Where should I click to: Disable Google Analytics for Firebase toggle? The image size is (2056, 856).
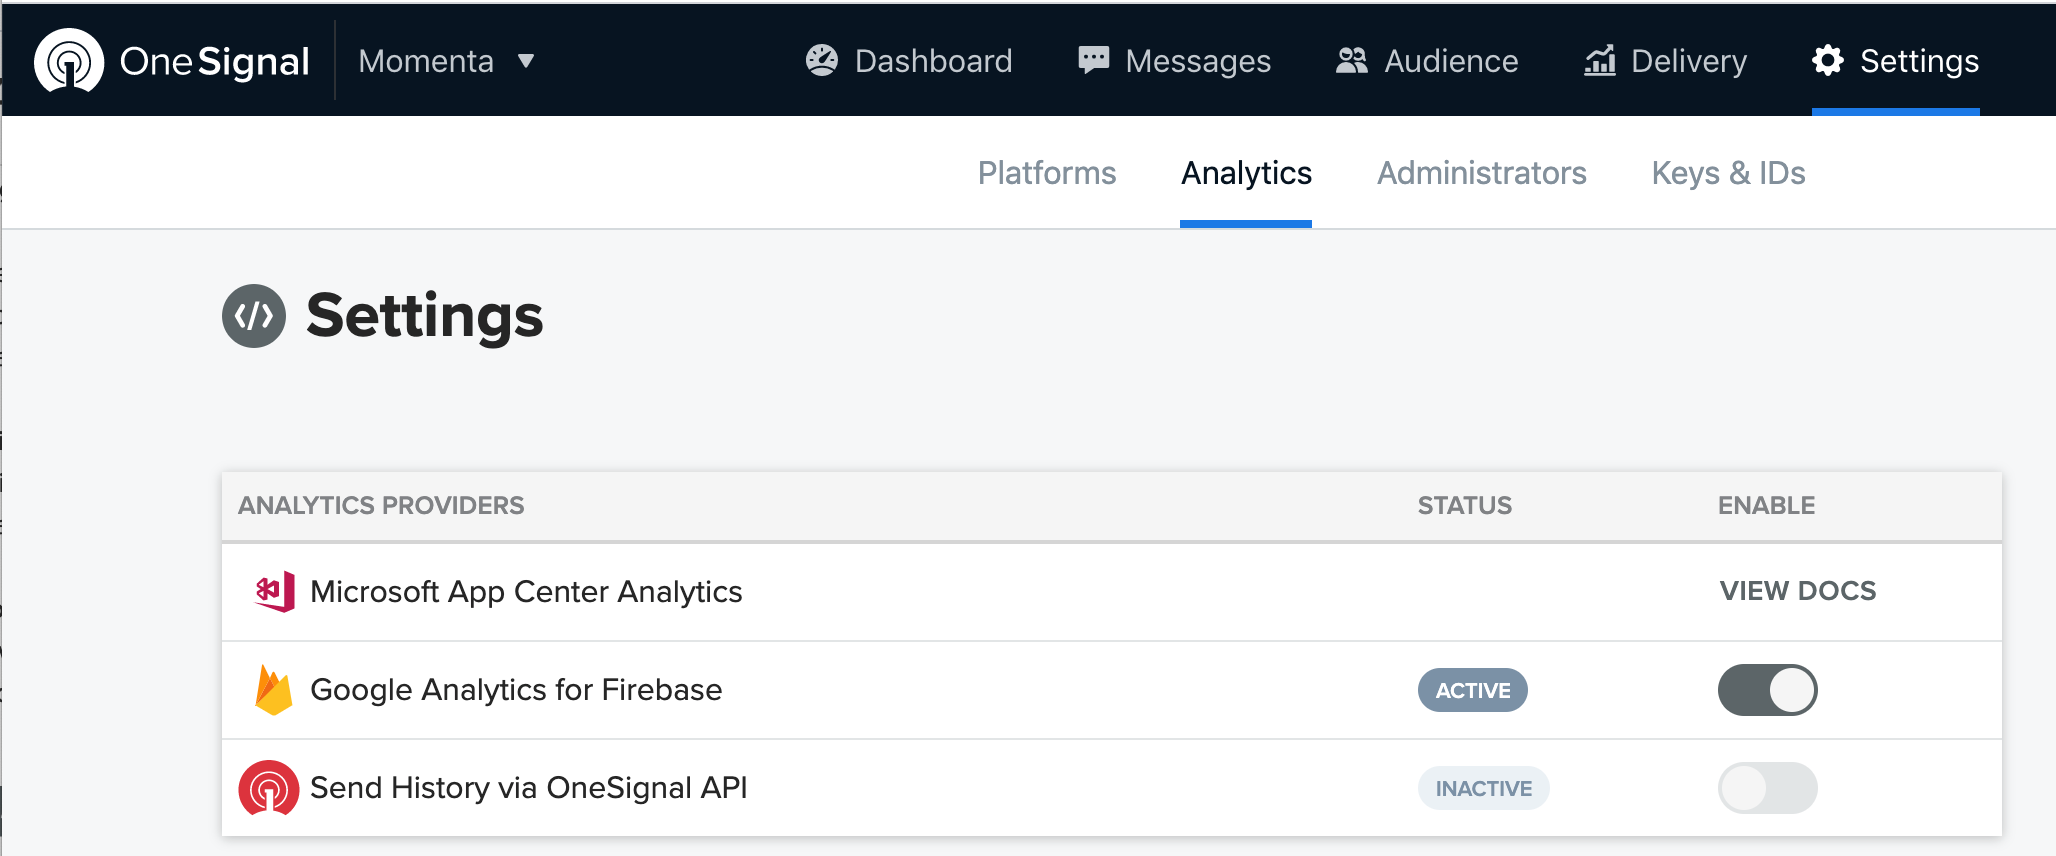tap(1767, 690)
